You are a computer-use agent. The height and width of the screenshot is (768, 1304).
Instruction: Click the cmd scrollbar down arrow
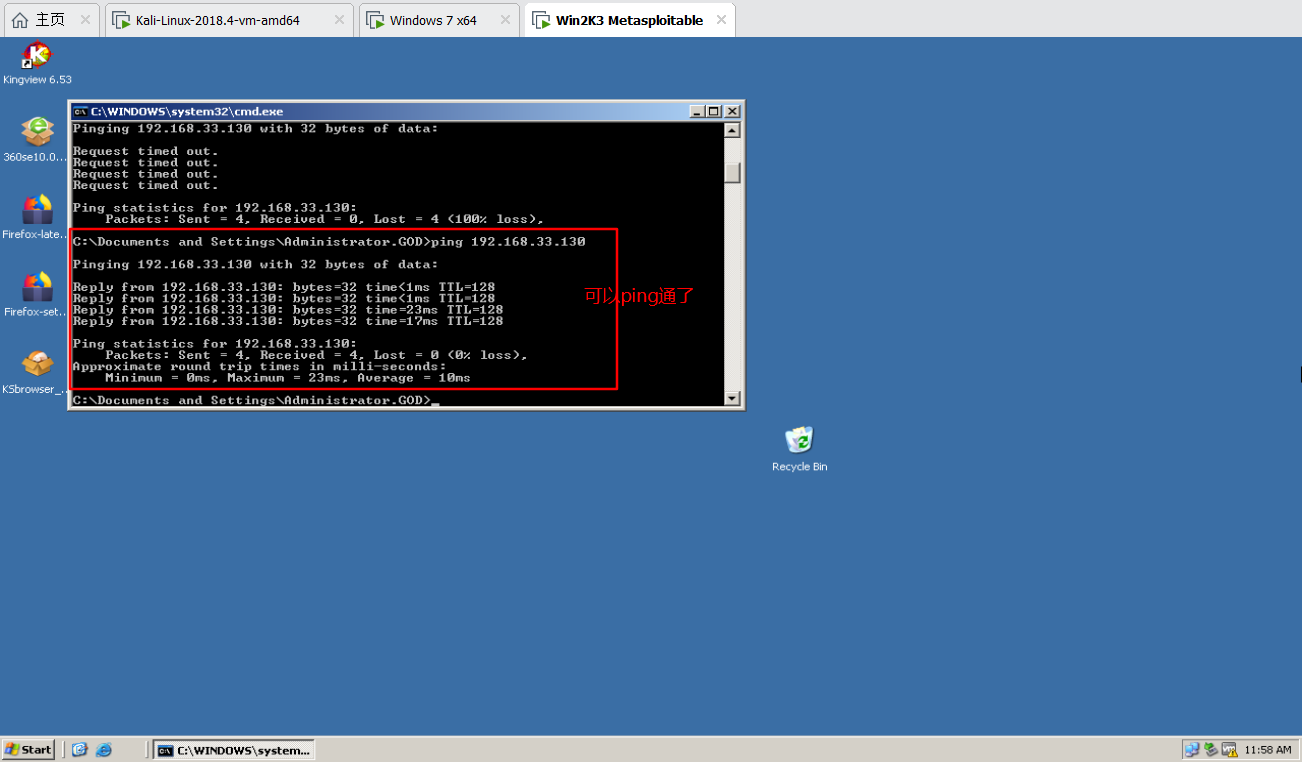pyautogui.click(x=733, y=398)
